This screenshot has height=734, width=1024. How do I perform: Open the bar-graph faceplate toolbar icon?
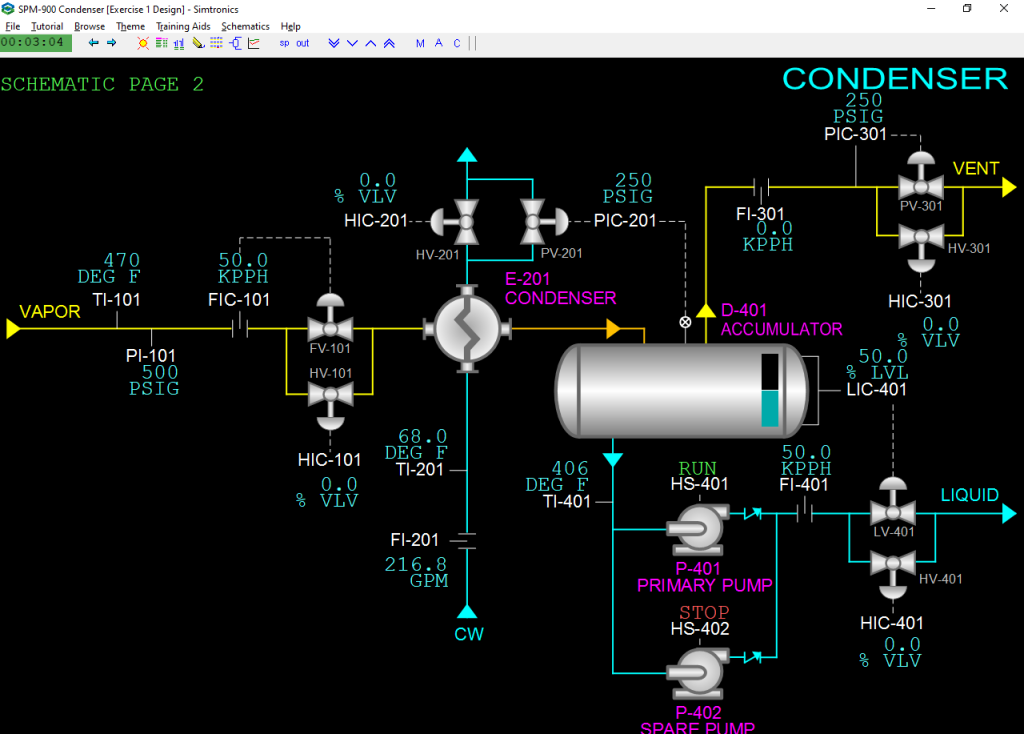click(x=179, y=43)
